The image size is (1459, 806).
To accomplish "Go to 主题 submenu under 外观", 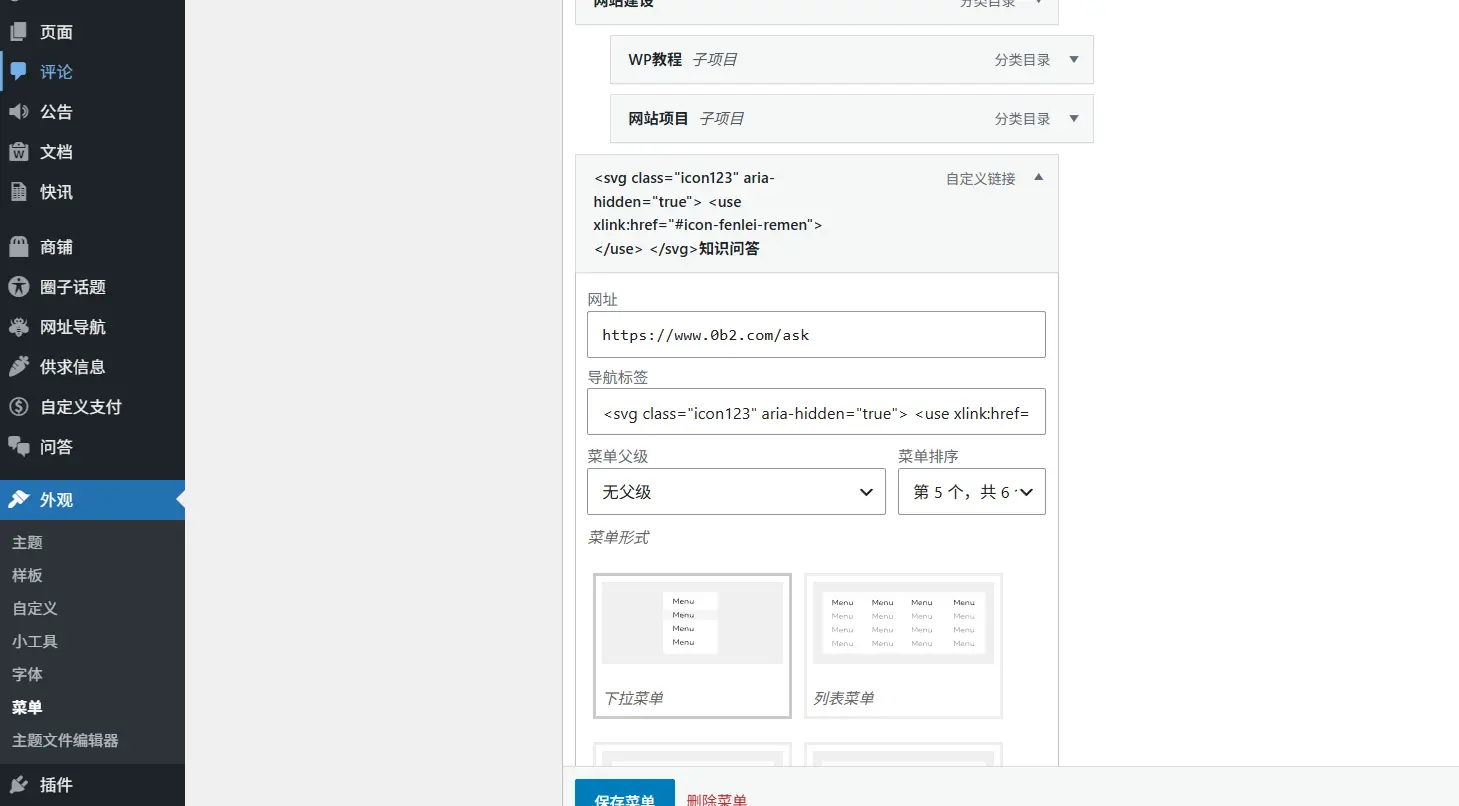I will pyautogui.click(x=27, y=542).
